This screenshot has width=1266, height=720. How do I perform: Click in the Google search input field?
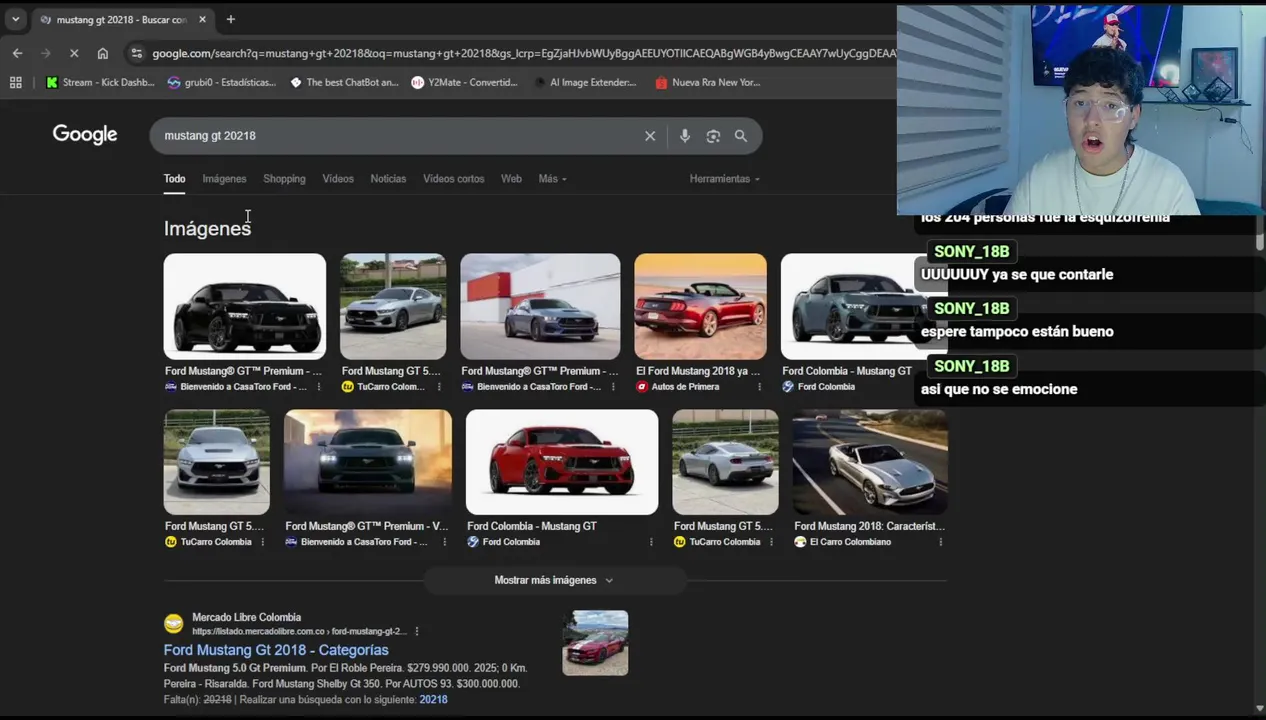(400, 136)
